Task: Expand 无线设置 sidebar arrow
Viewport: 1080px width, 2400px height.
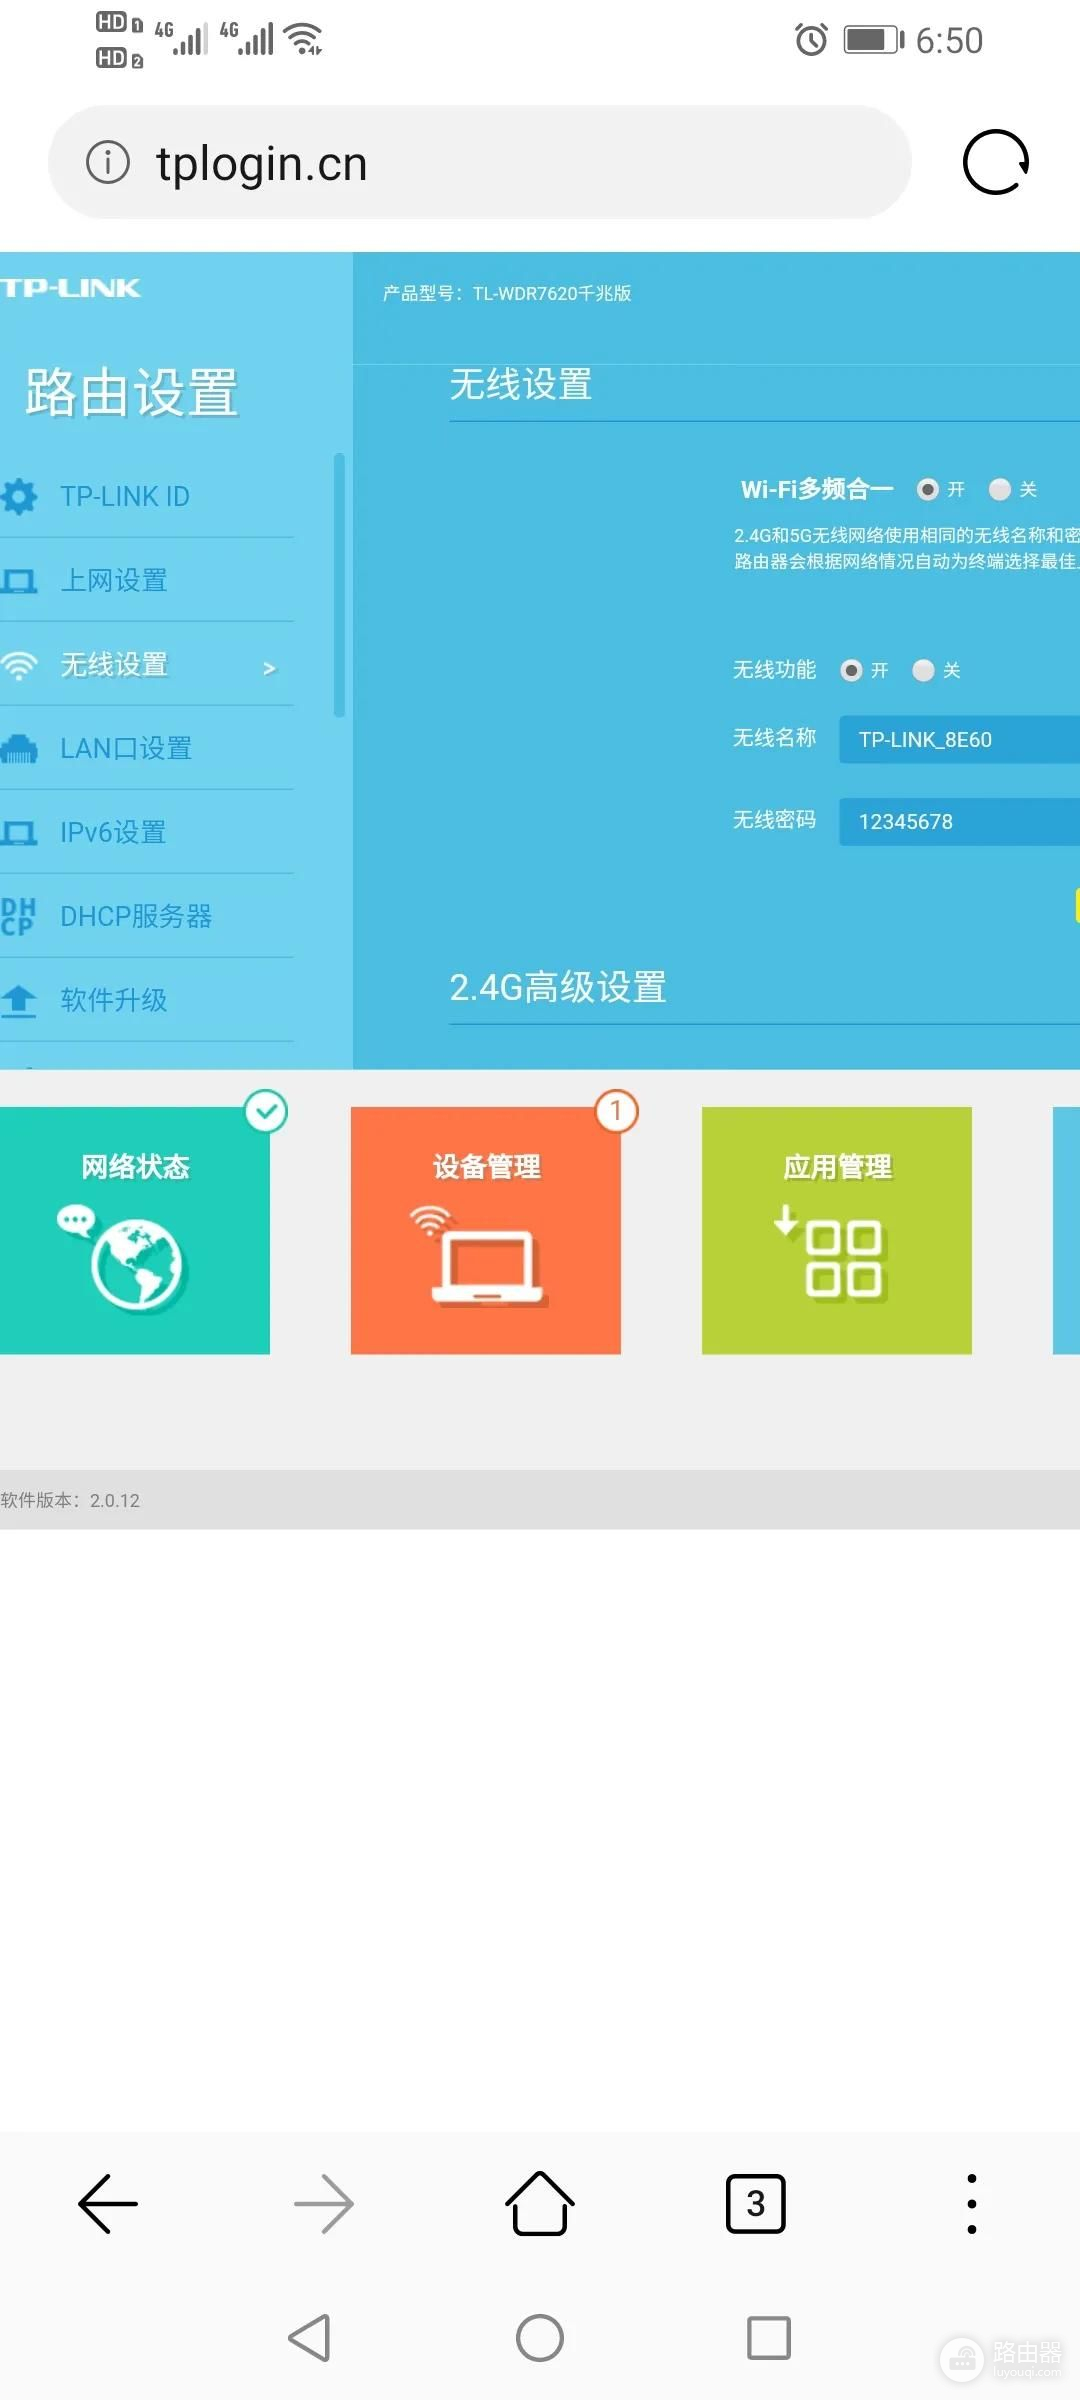Action: tap(269, 668)
